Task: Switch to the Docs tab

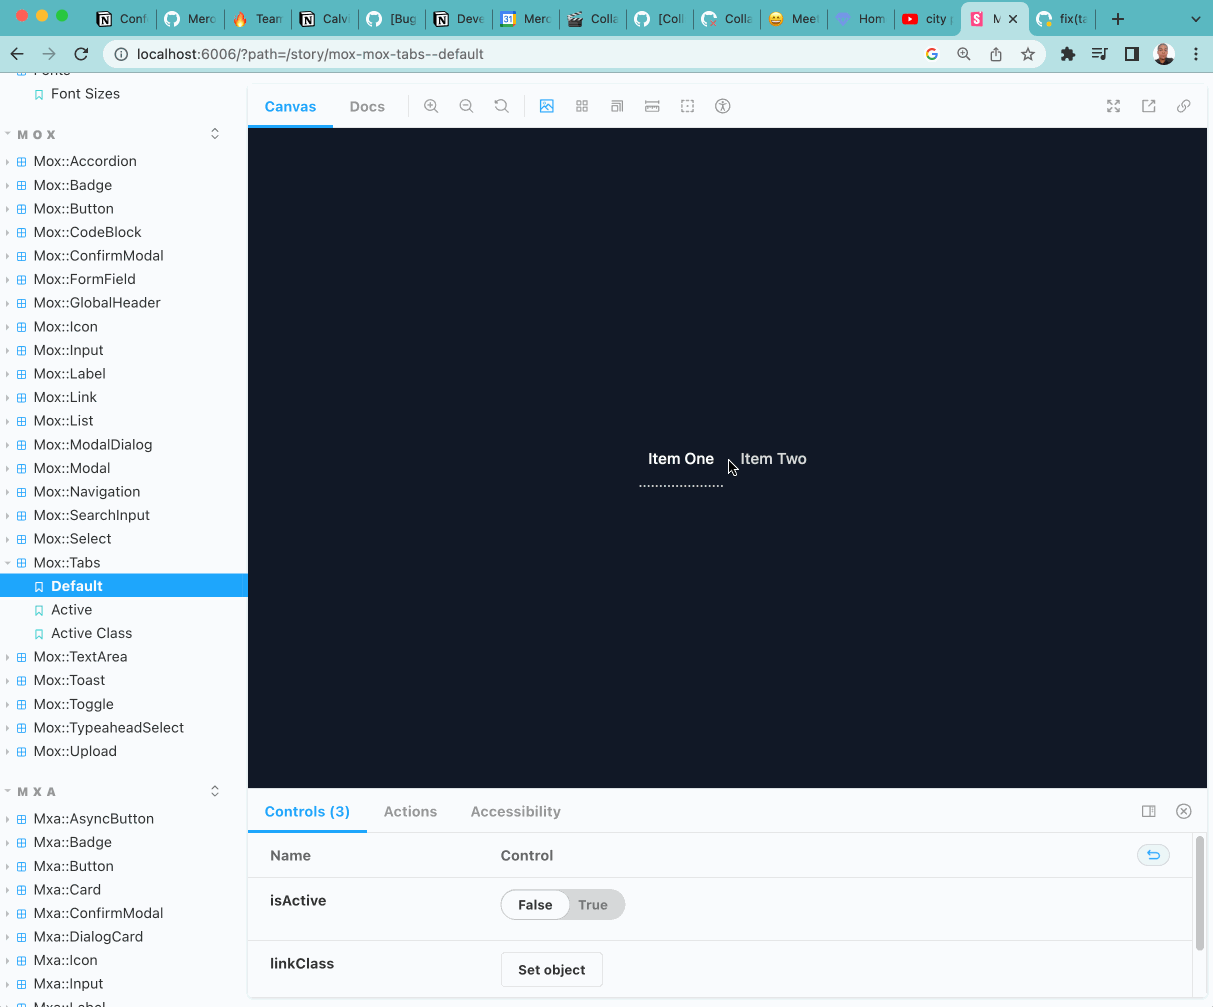Action: (x=367, y=106)
